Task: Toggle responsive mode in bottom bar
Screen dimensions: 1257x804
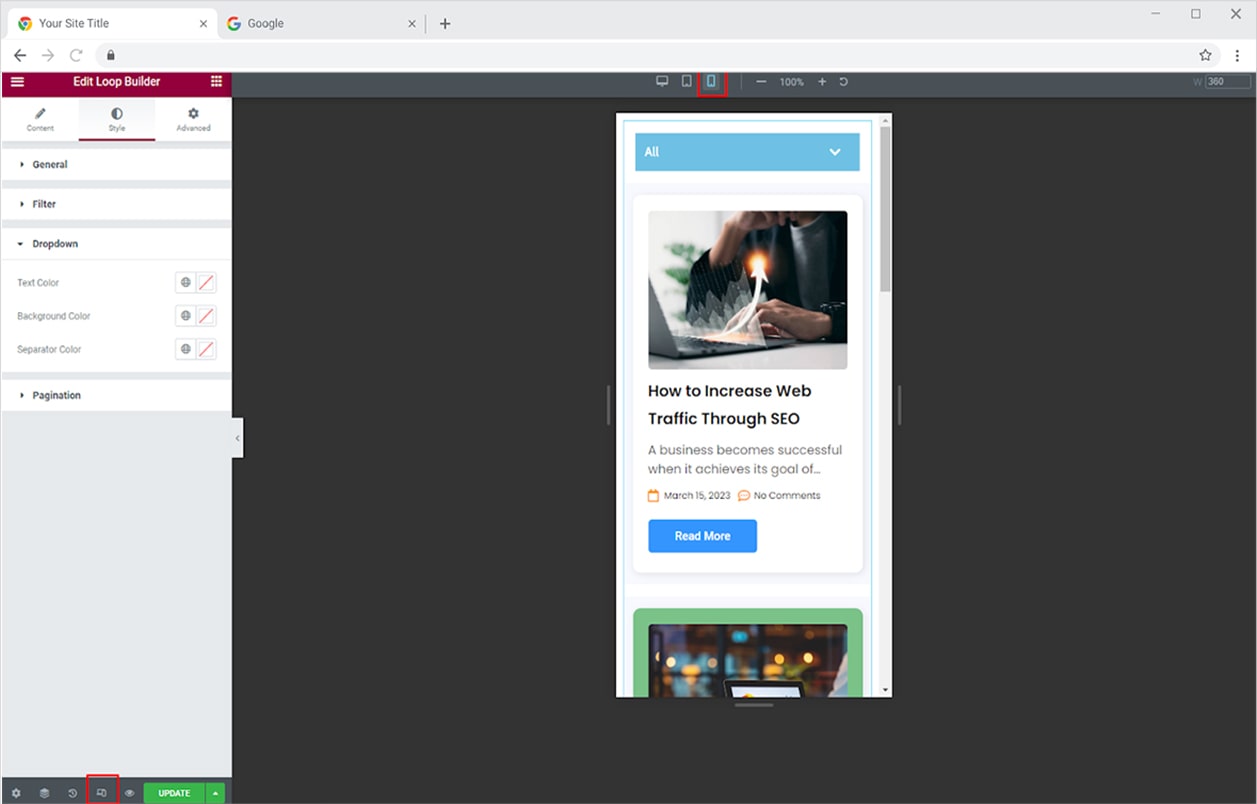Action: (x=102, y=793)
